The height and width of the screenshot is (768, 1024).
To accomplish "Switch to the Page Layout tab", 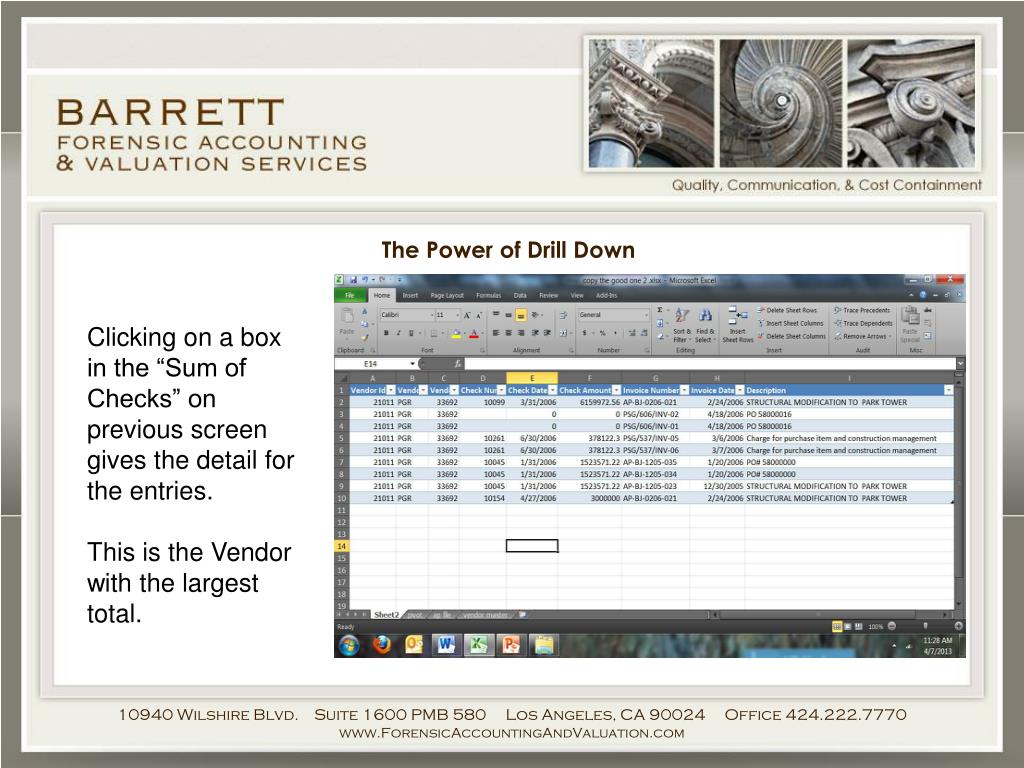I will 447,295.
